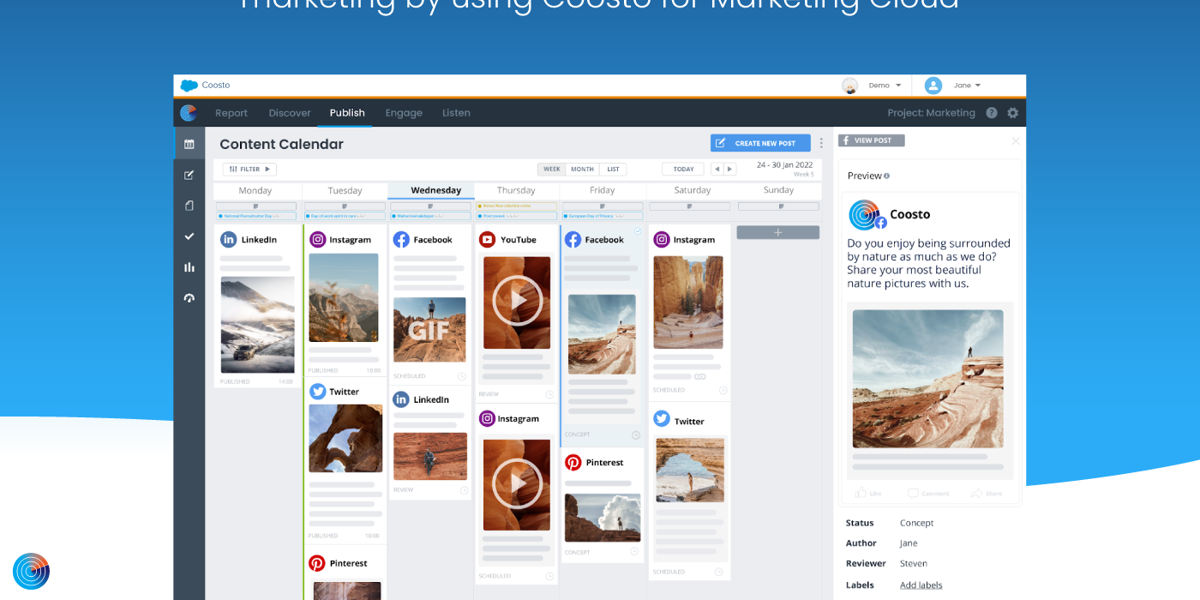Switch calendar to List view

pyautogui.click(x=613, y=169)
